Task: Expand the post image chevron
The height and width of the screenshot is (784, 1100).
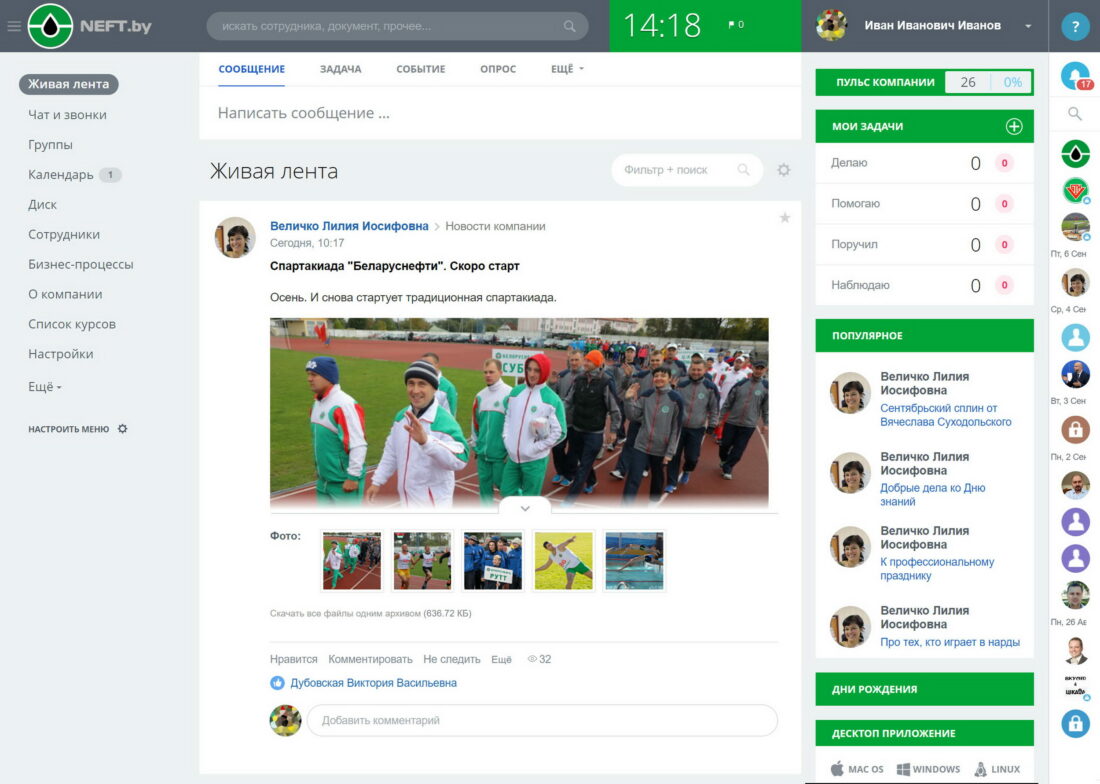Action: point(524,508)
